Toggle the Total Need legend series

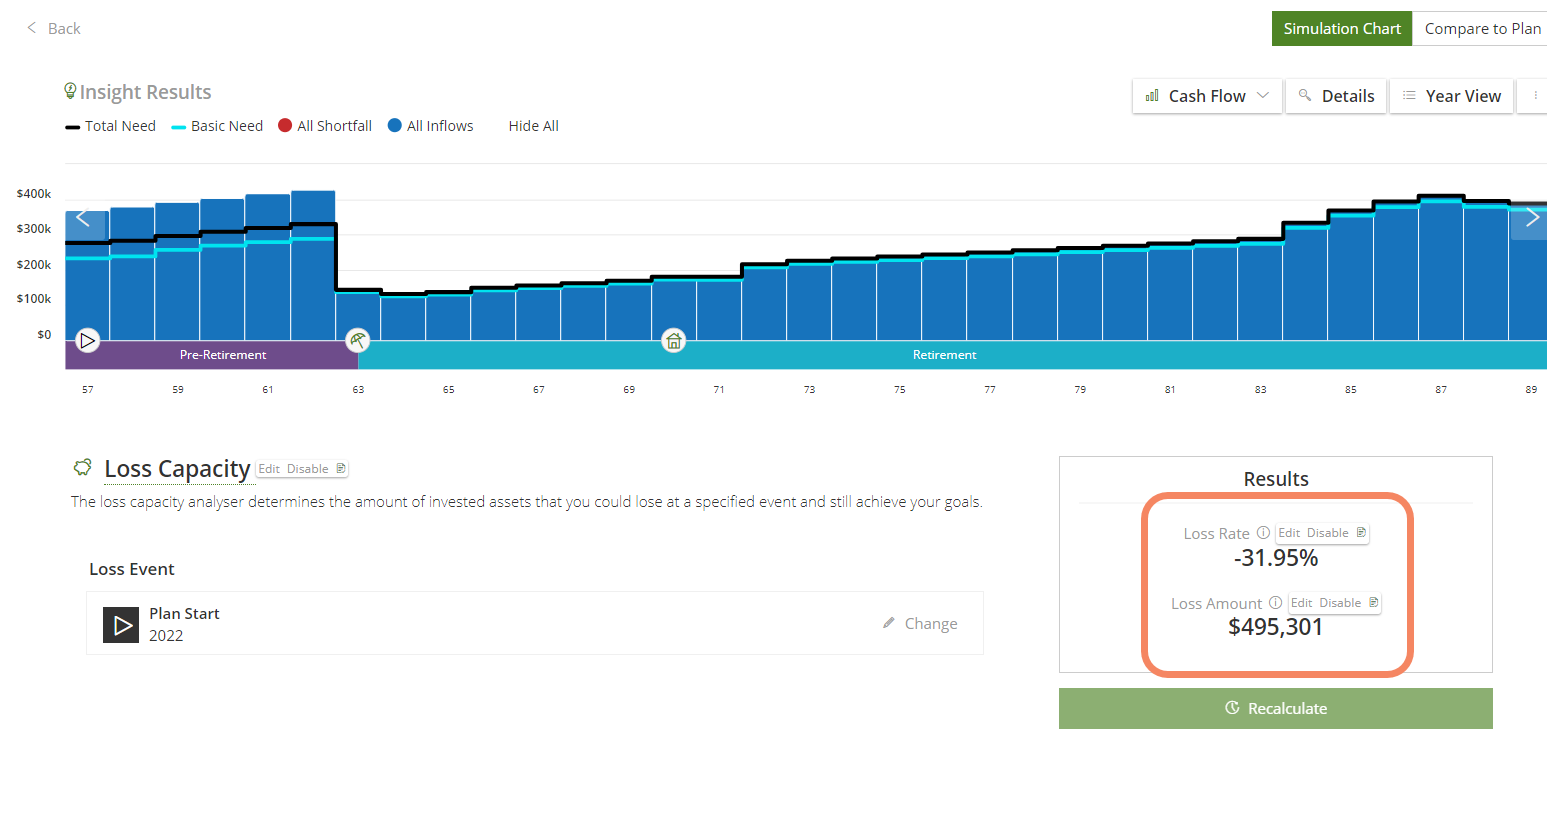pyautogui.click(x=111, y=126)
